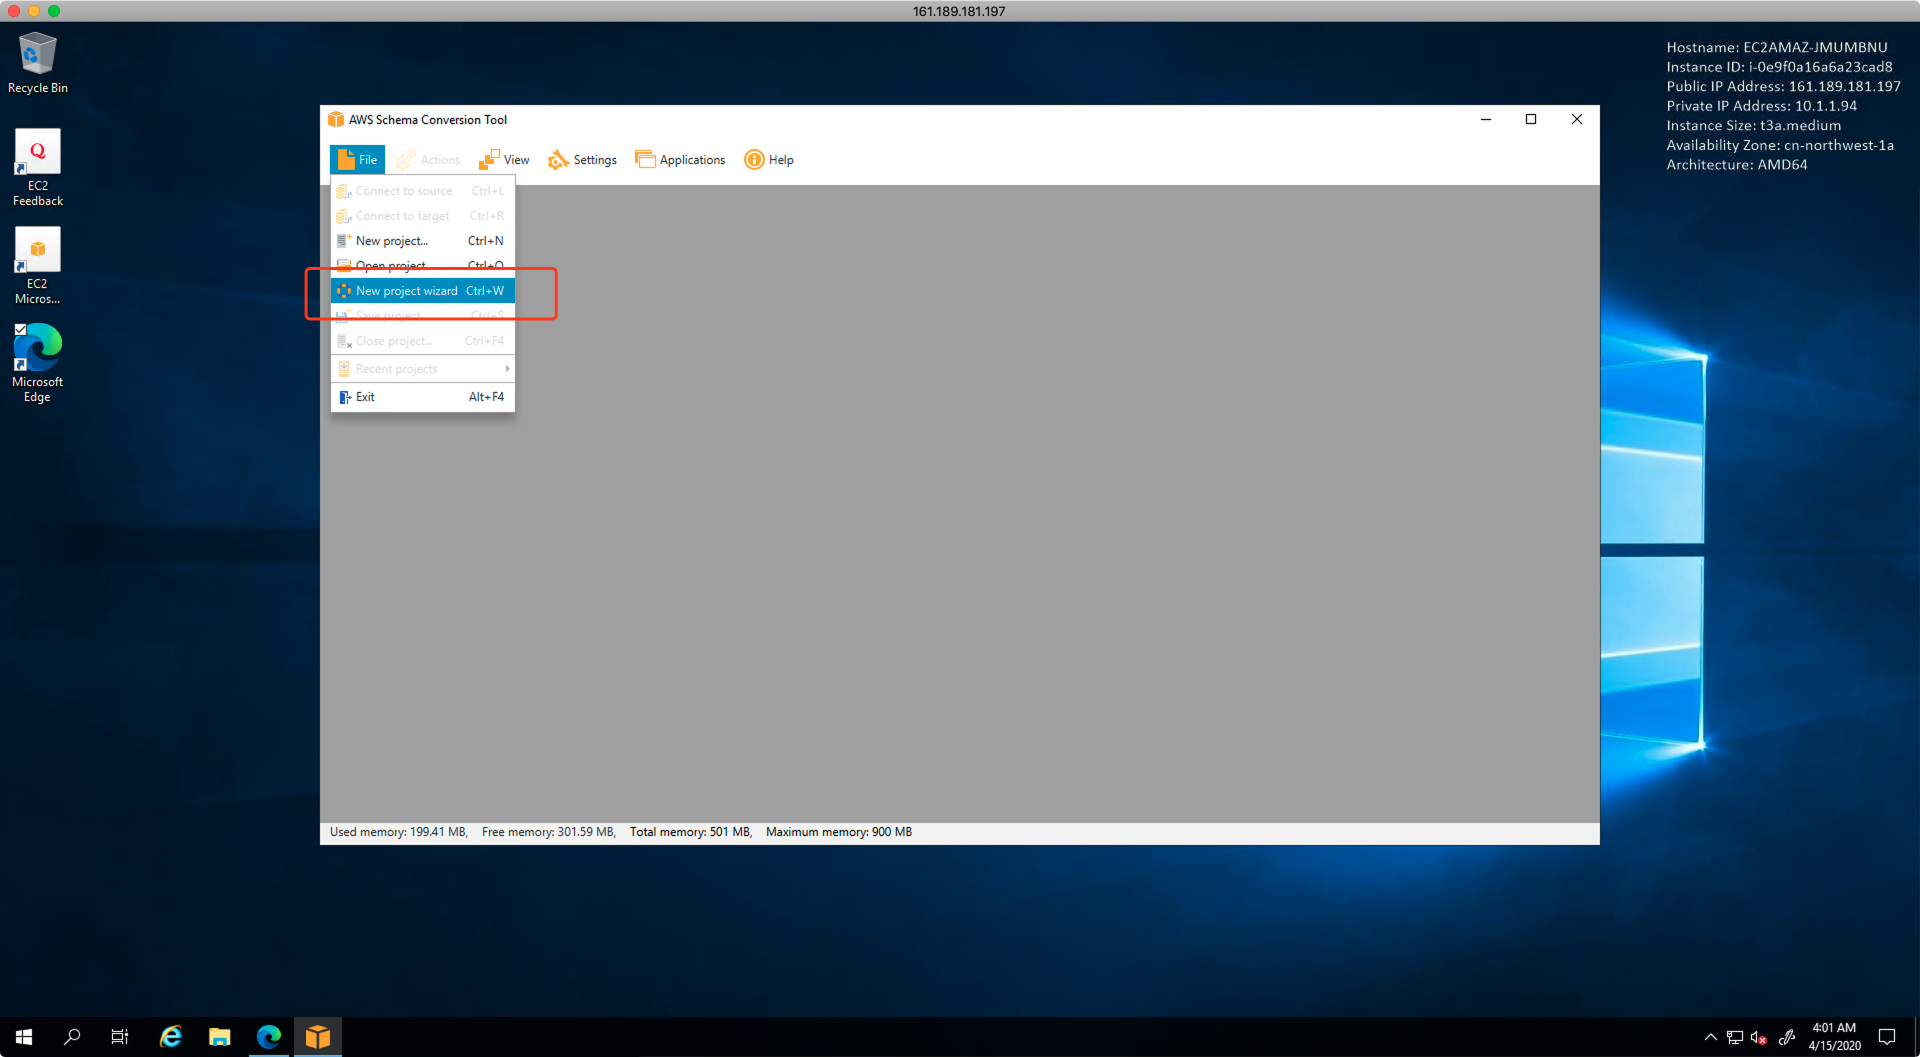Screen dimensions: 1920x1057
Task: Expand the Recent projects submenu arrow
Action: pyautogui.click(x=507, y=369)
